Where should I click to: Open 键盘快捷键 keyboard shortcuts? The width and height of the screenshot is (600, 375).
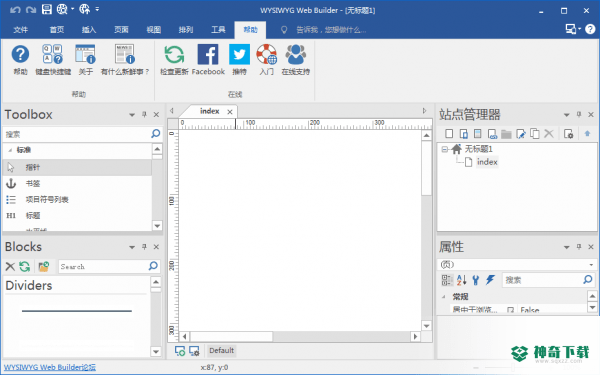(x=53, y=59)
